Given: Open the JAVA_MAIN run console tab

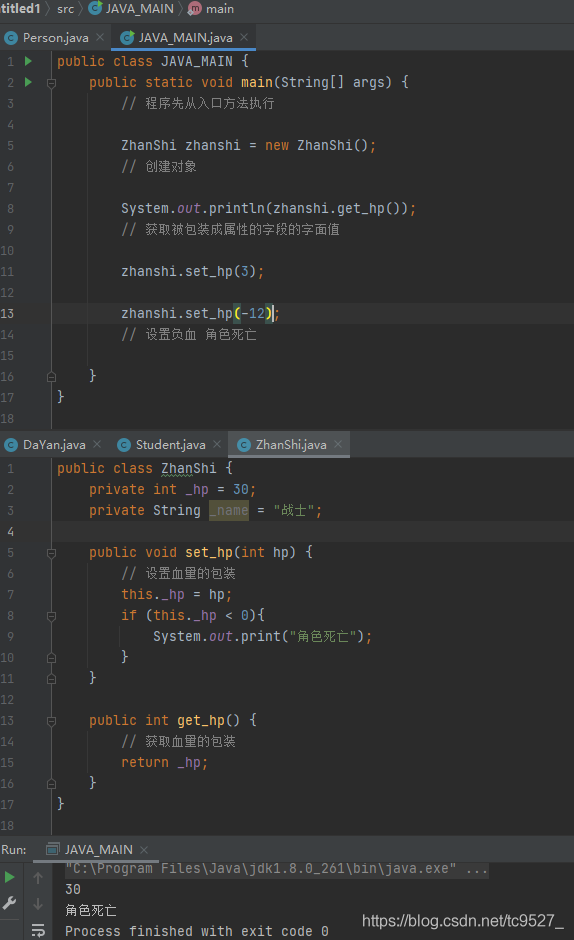Looking at the screenshot, I should (x=98, y=849).
